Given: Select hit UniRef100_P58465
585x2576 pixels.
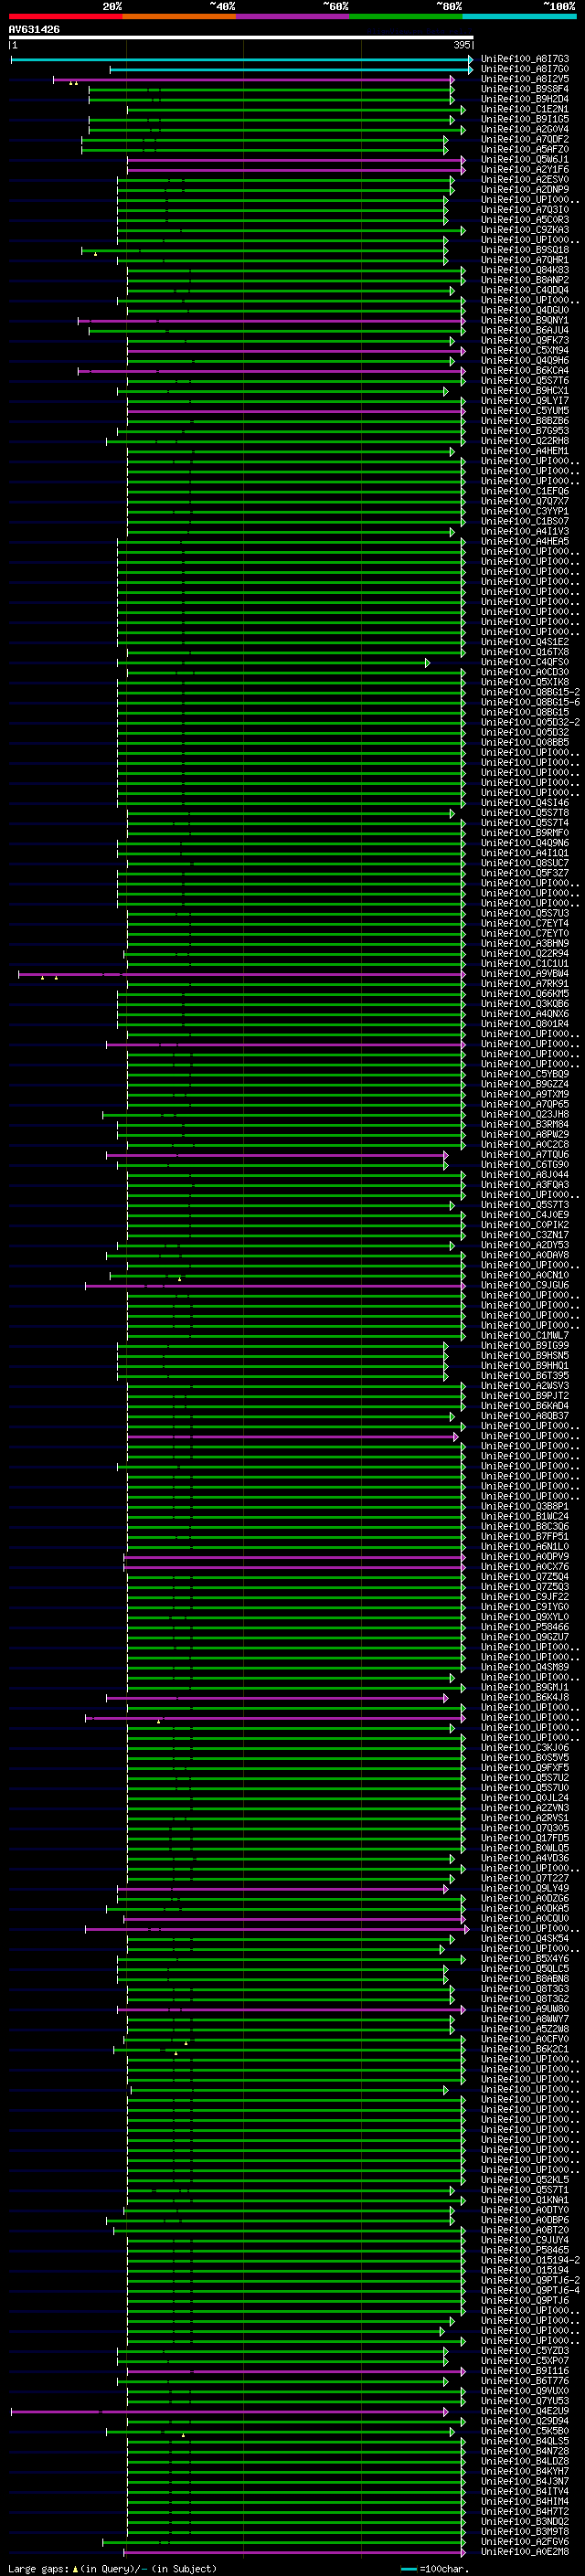Looking at the screenshot, I should coord(524,2249).
